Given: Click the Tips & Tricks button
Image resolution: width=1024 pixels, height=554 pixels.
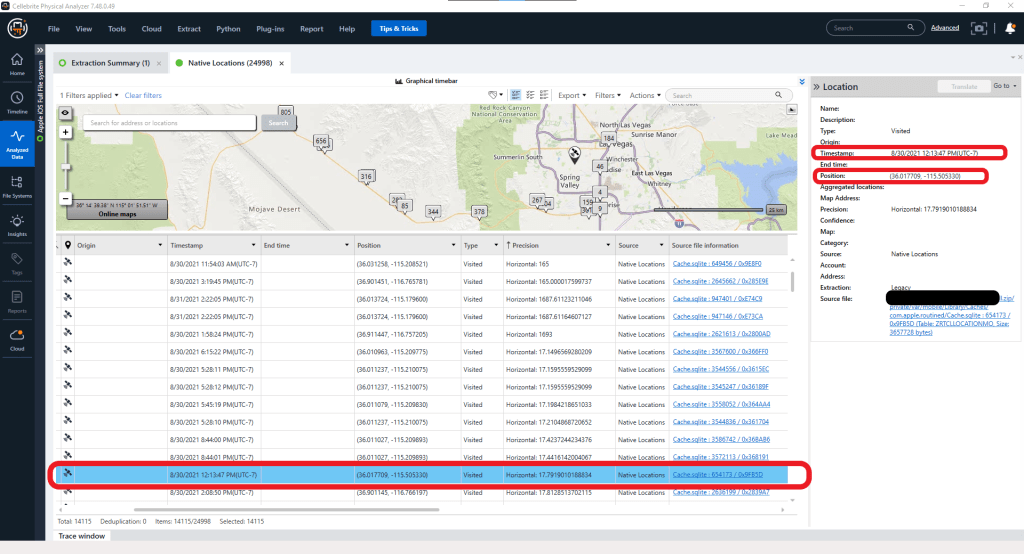Looking at the screenshot, I should (x=399, y=29).
